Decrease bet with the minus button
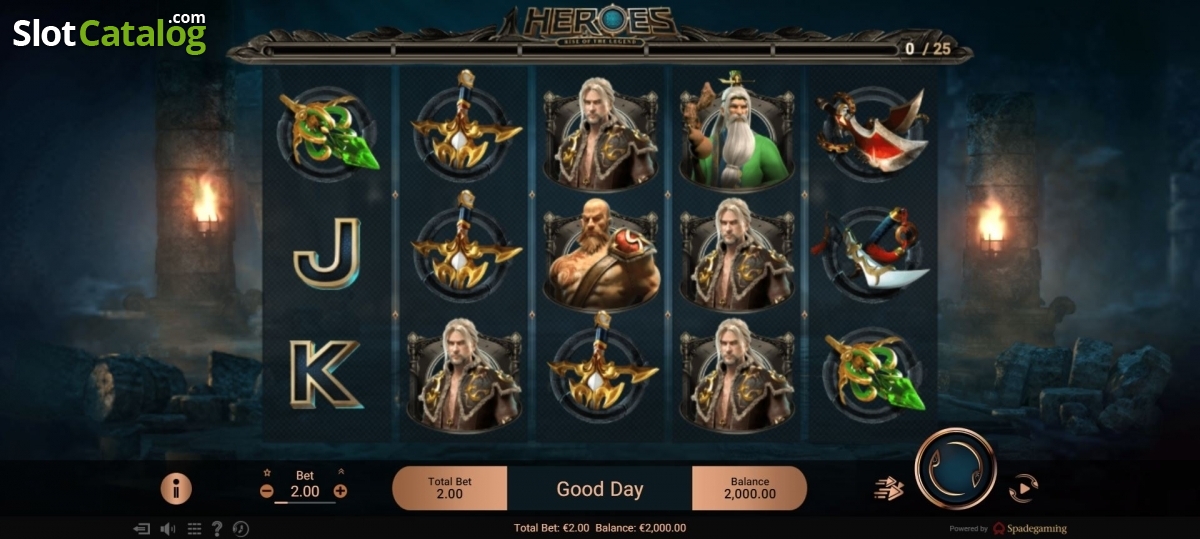 [x=267, y=491]
